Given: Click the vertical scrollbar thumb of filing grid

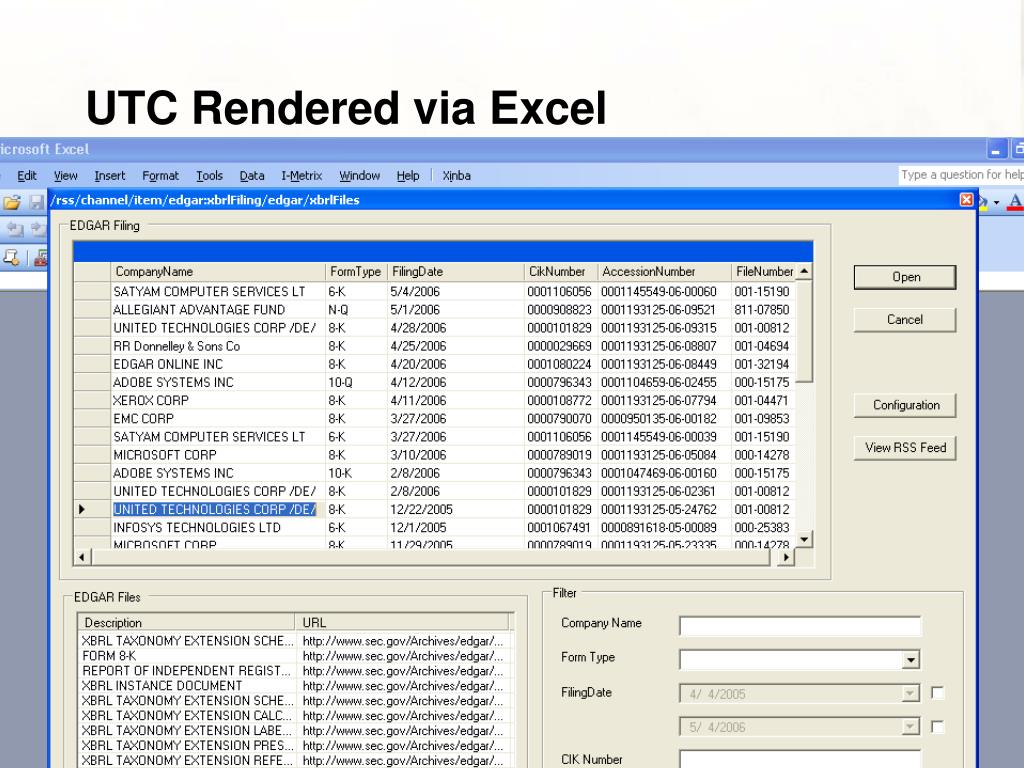Looking at the screenshot, I should click(805, 331).
